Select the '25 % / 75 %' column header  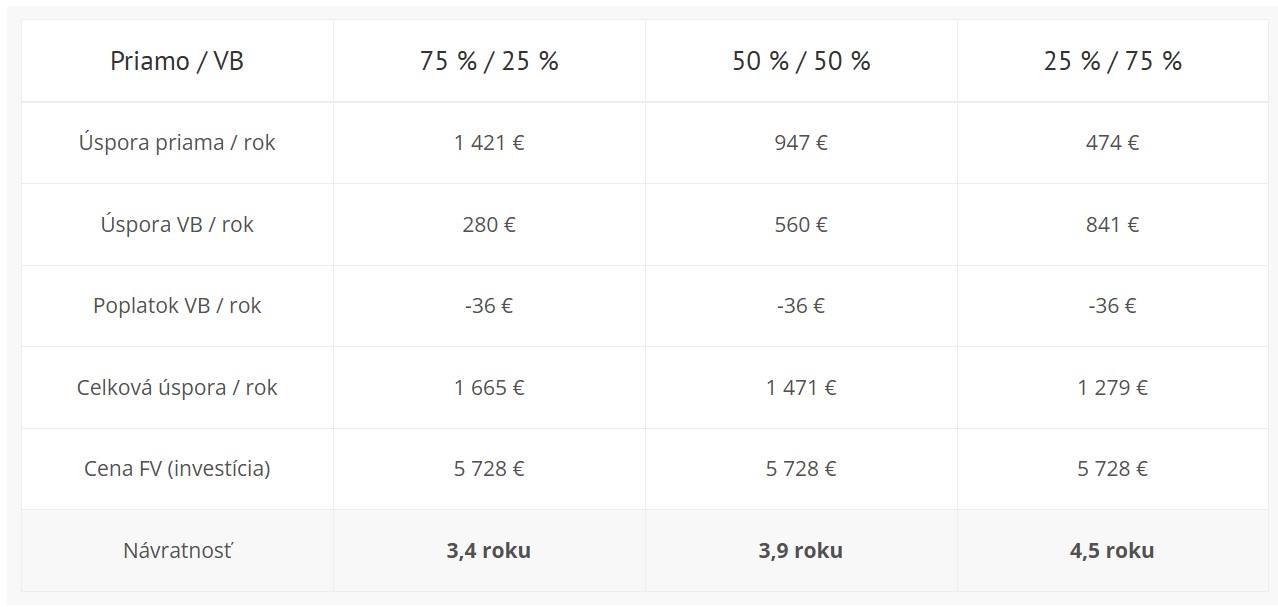pos(1113,61)
